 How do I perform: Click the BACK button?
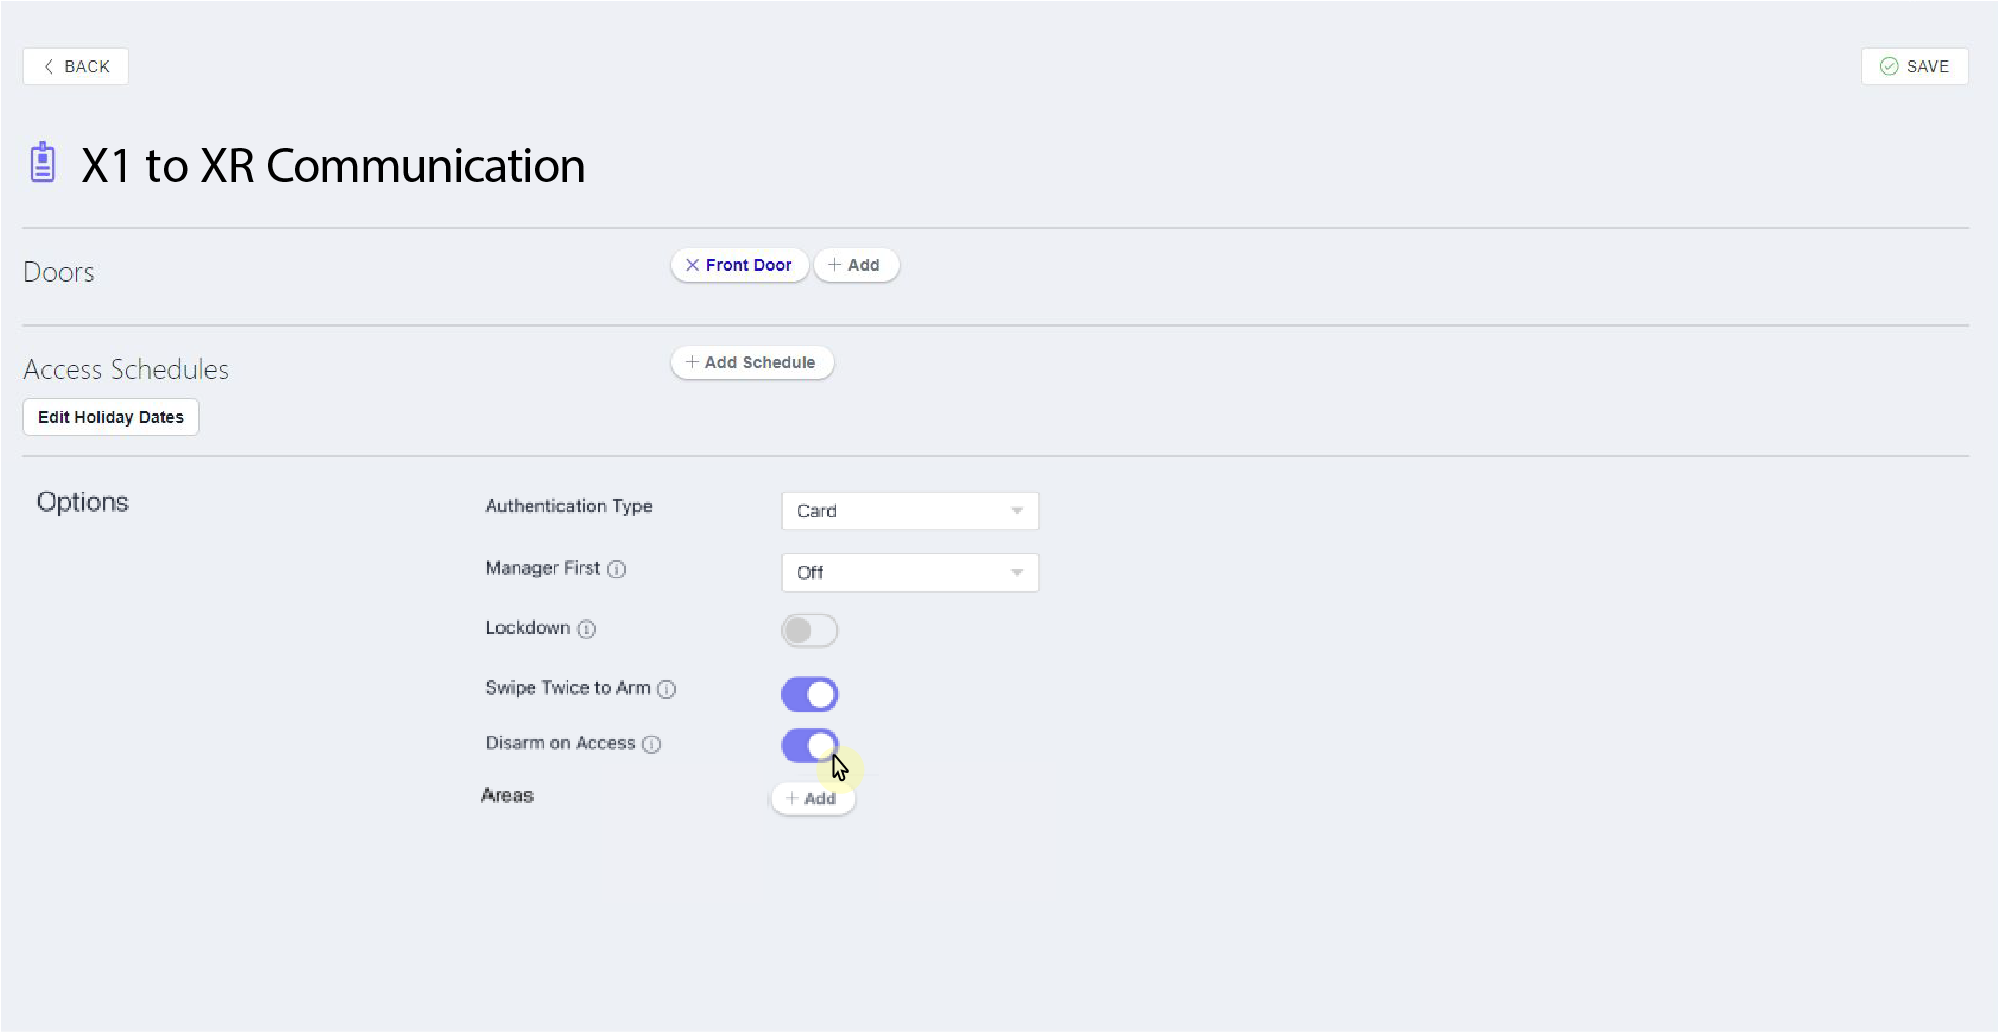[76, 66]
